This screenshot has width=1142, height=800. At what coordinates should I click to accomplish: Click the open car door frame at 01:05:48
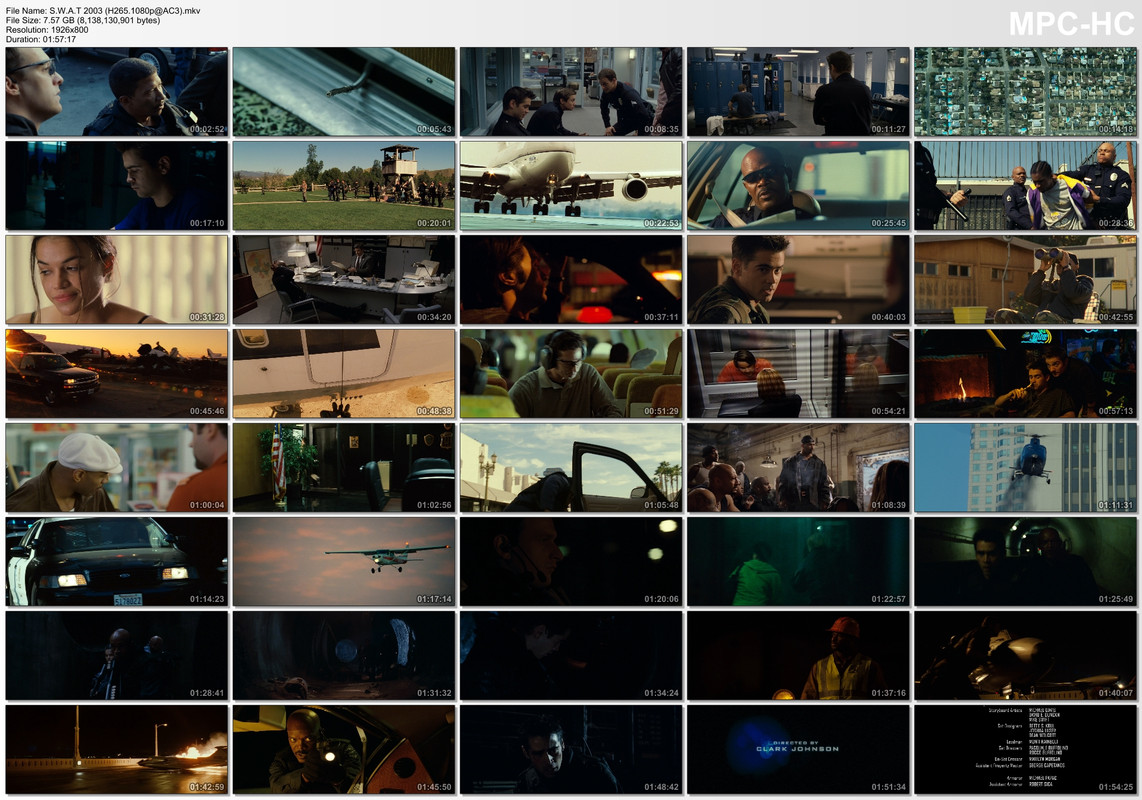click(571, 468)
